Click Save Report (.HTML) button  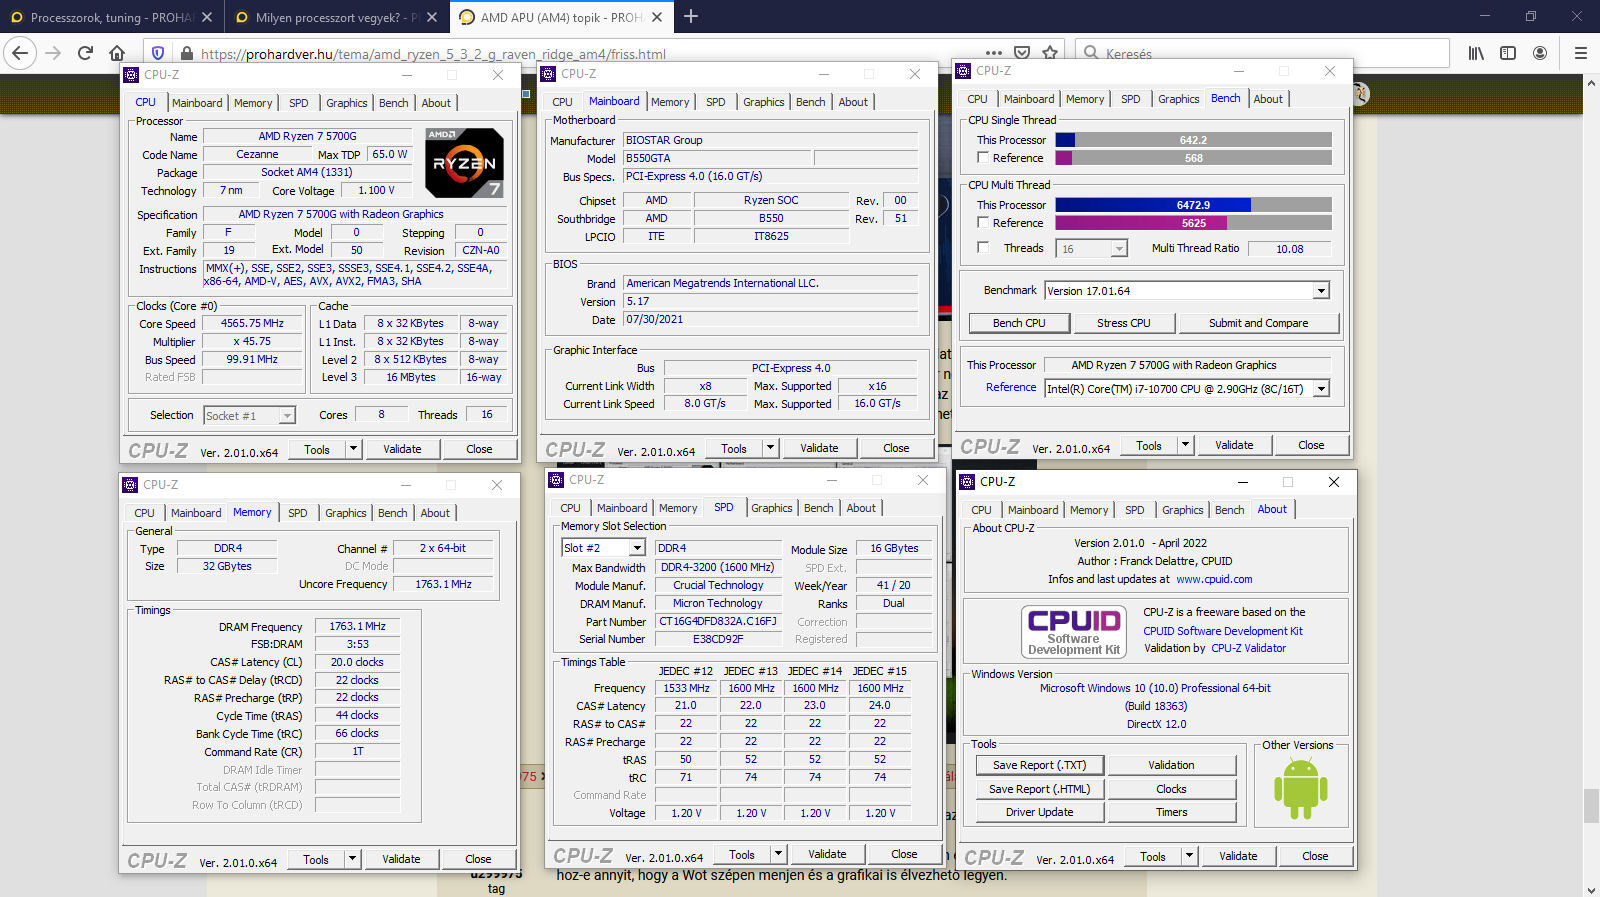click(x=1039, y=789)
